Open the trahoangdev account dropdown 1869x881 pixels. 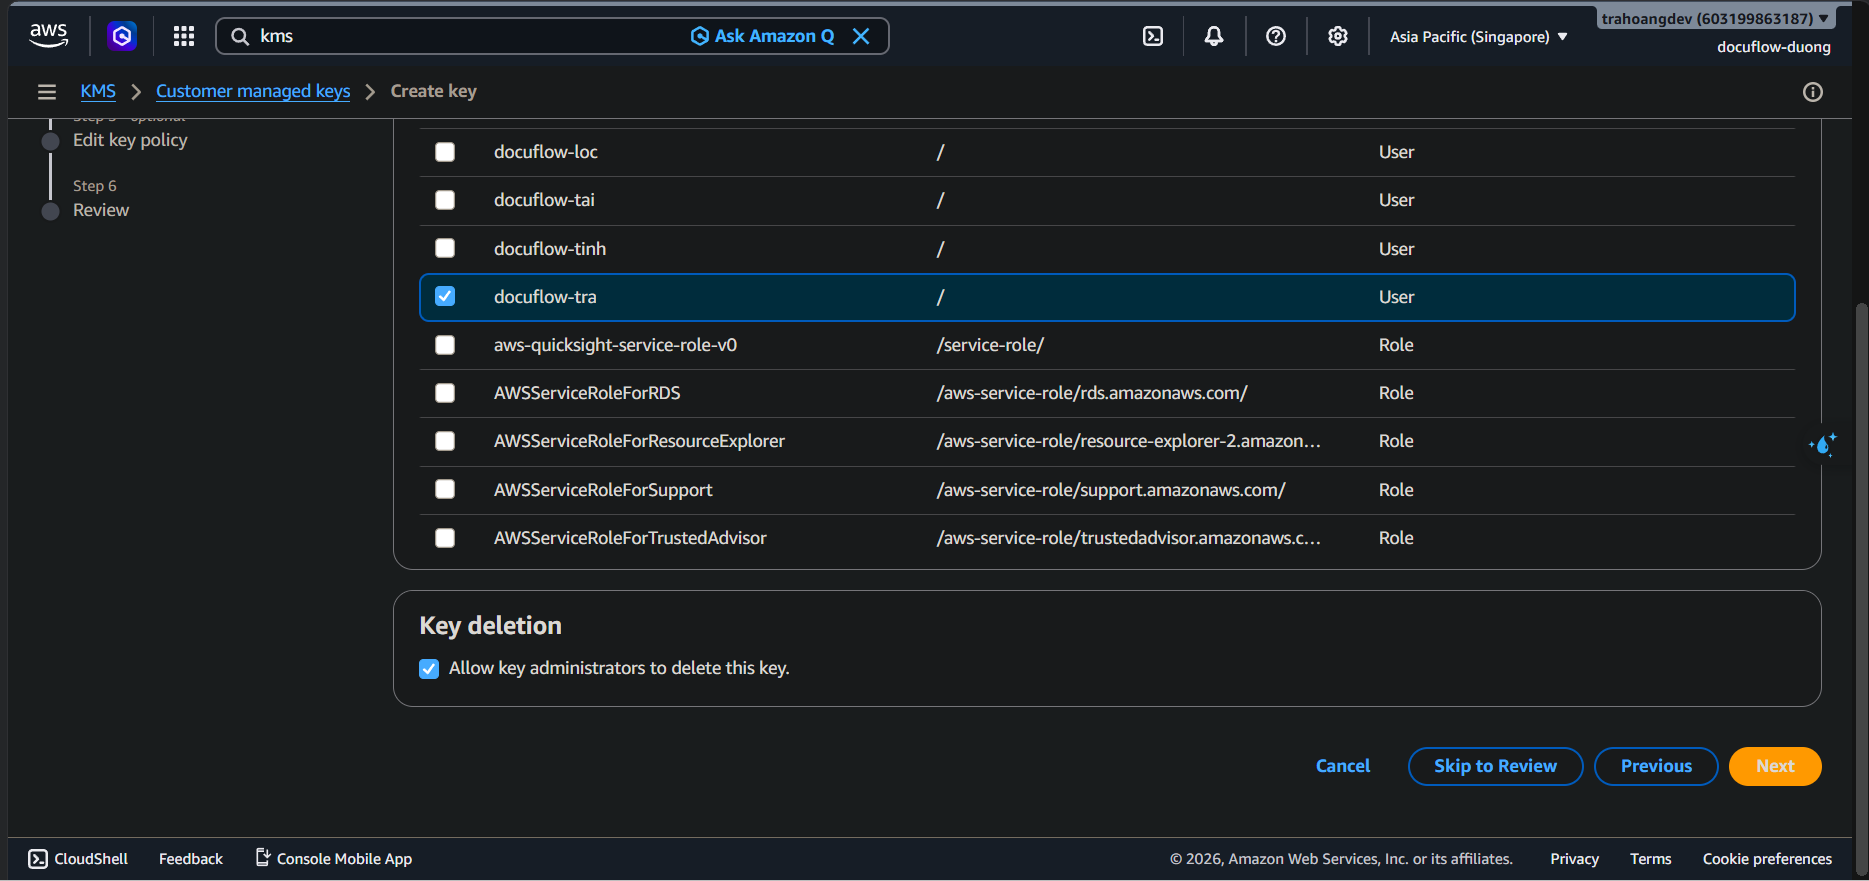[x=1715, y=19]
